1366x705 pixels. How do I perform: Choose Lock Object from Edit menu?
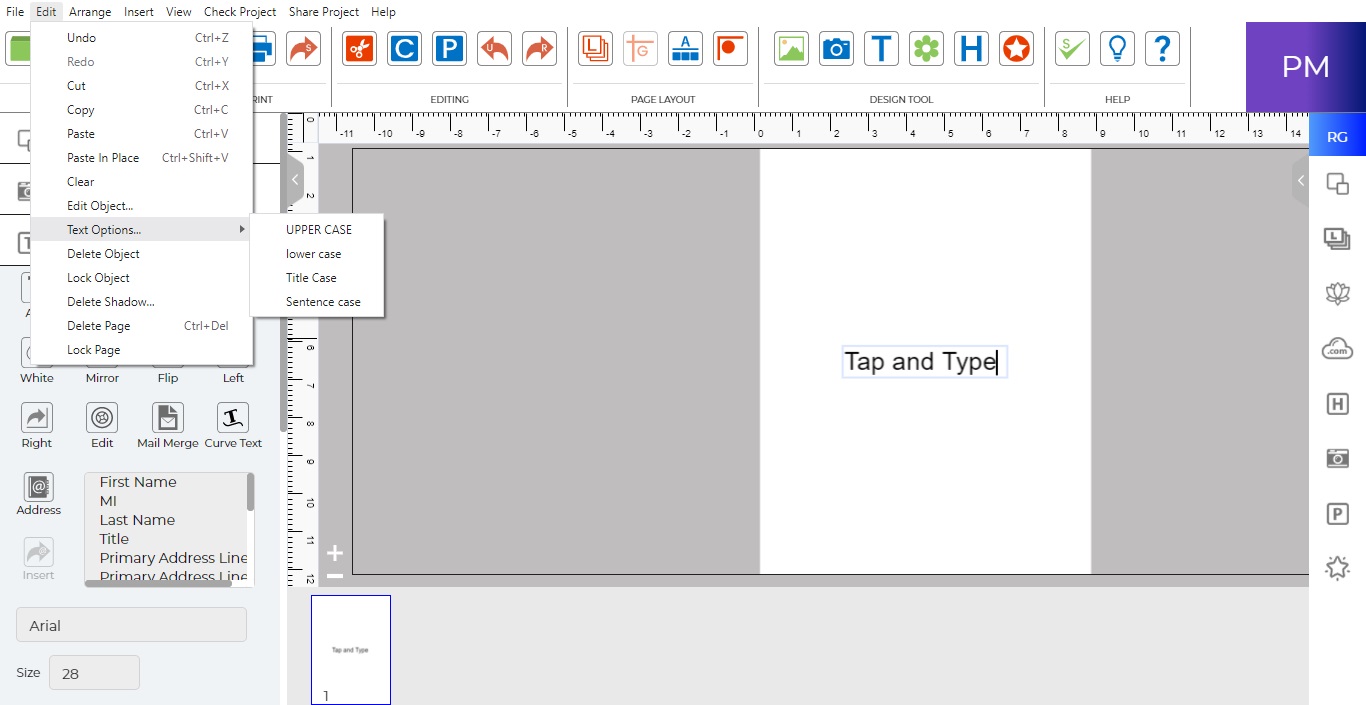tap(142, 278)
